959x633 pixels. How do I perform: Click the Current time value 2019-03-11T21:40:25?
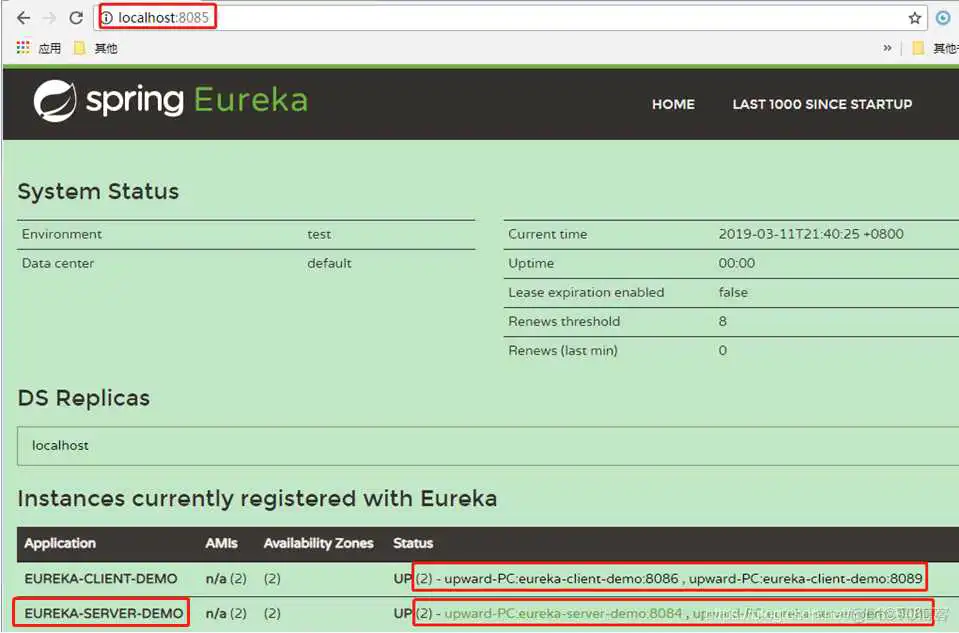point(811,234)
